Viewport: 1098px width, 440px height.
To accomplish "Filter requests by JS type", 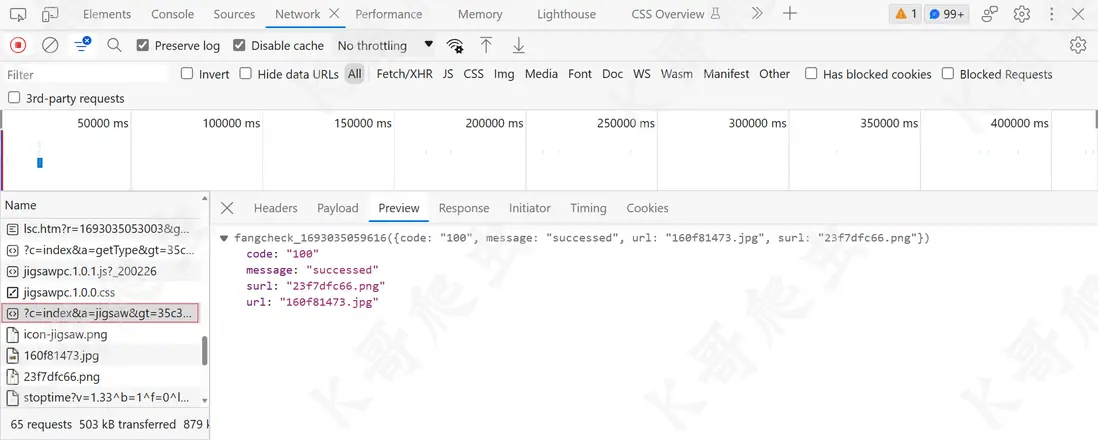I will (x=448, y=74).
